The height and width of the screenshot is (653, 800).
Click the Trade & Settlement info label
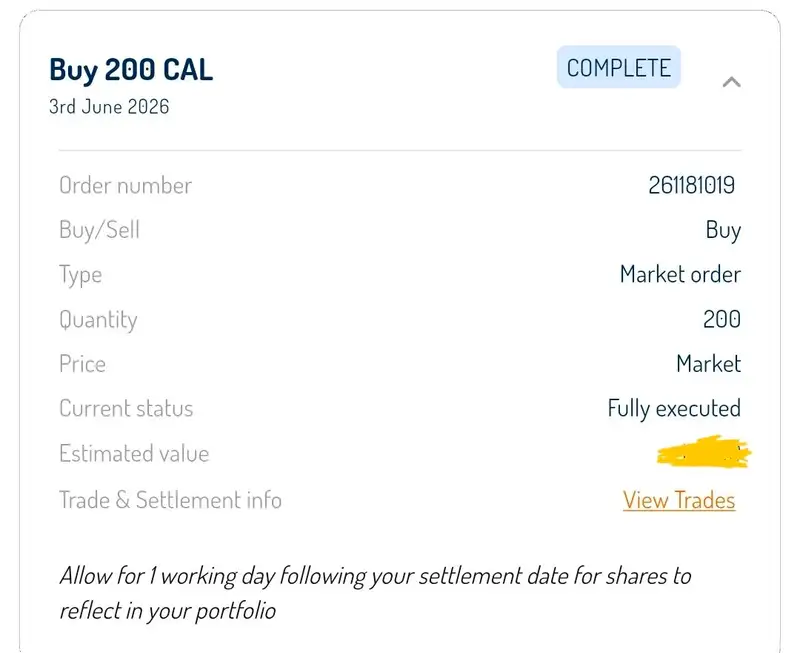pyautogui.click(x=170, y=500)
